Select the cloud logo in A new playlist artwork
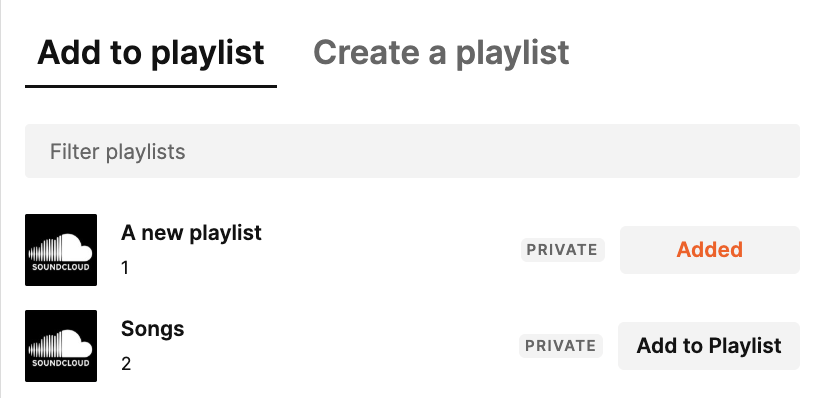This screenshot has width=818, height=398. pyautogui.click(x=61, y=247)
